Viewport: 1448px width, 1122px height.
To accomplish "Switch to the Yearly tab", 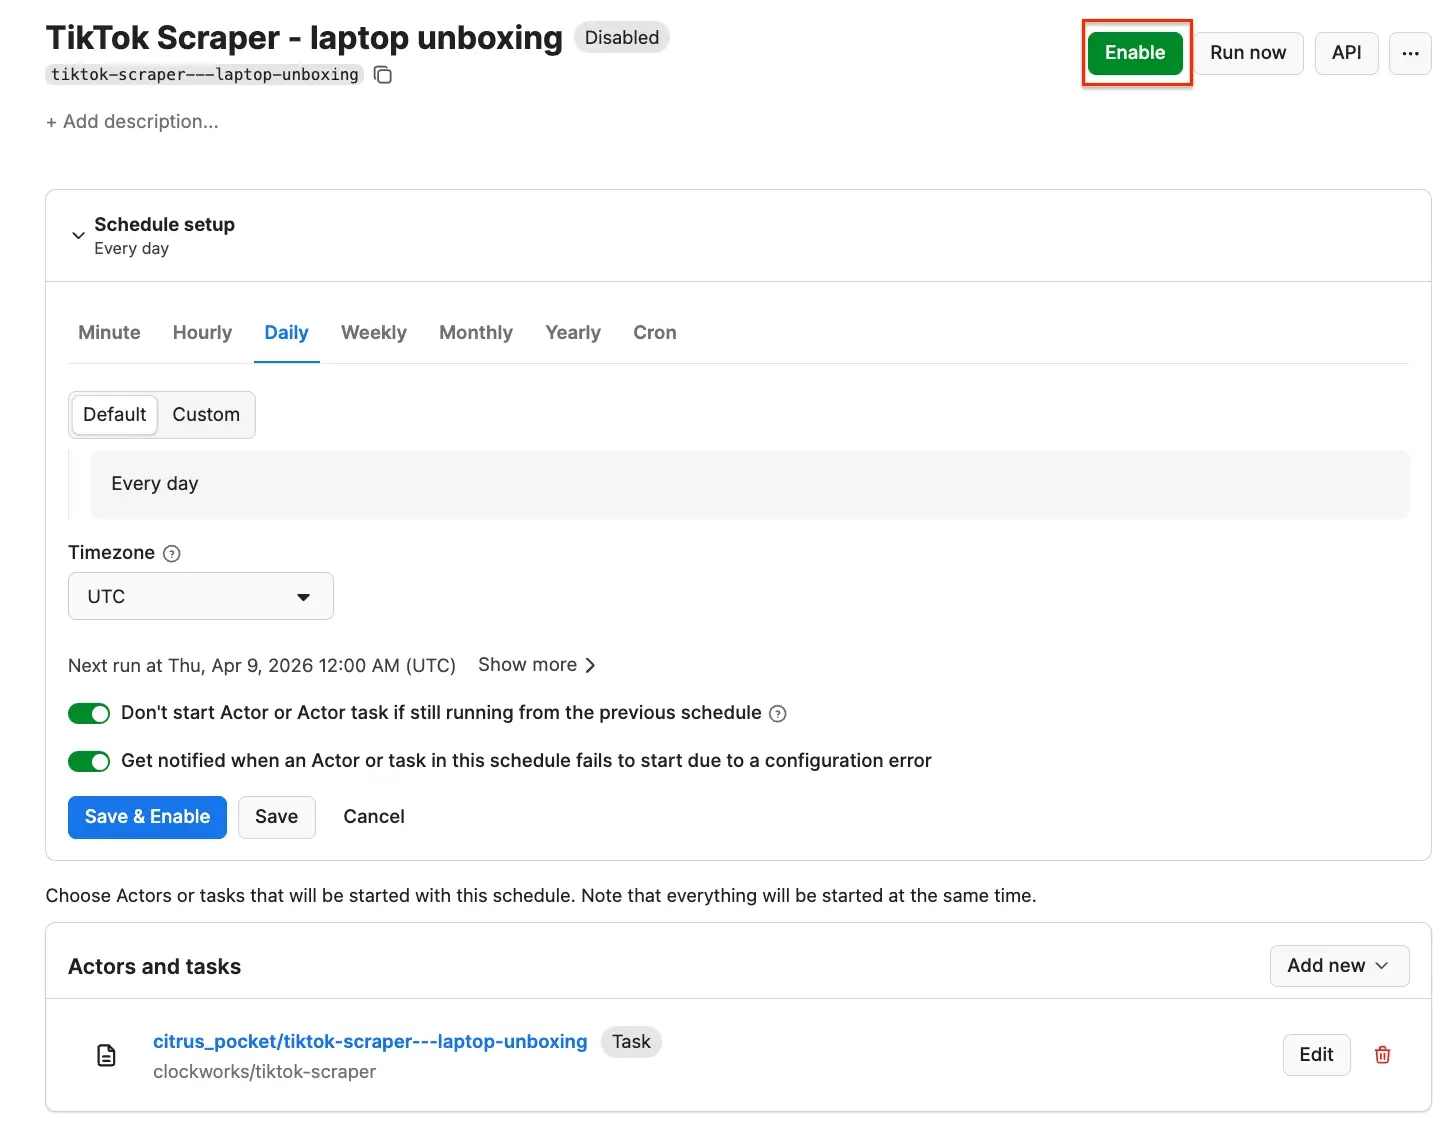I will (x=573, y=333).
